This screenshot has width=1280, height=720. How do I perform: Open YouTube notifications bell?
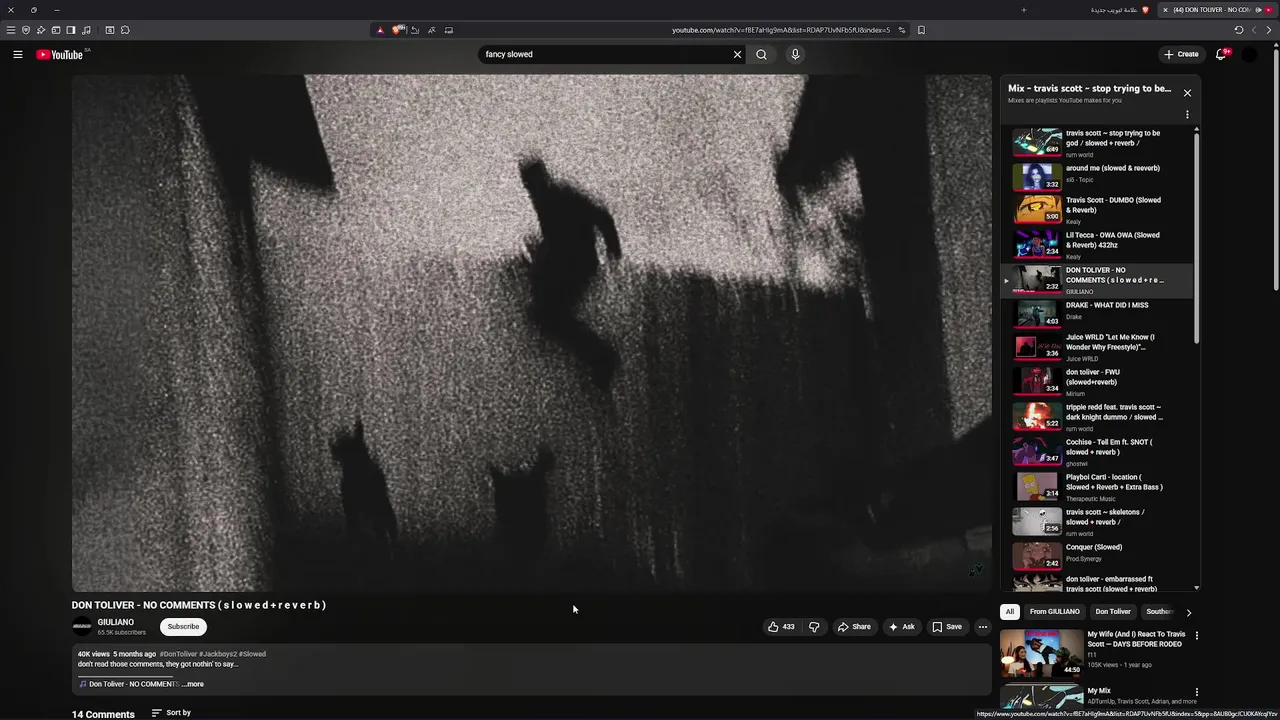point(1221,54)
